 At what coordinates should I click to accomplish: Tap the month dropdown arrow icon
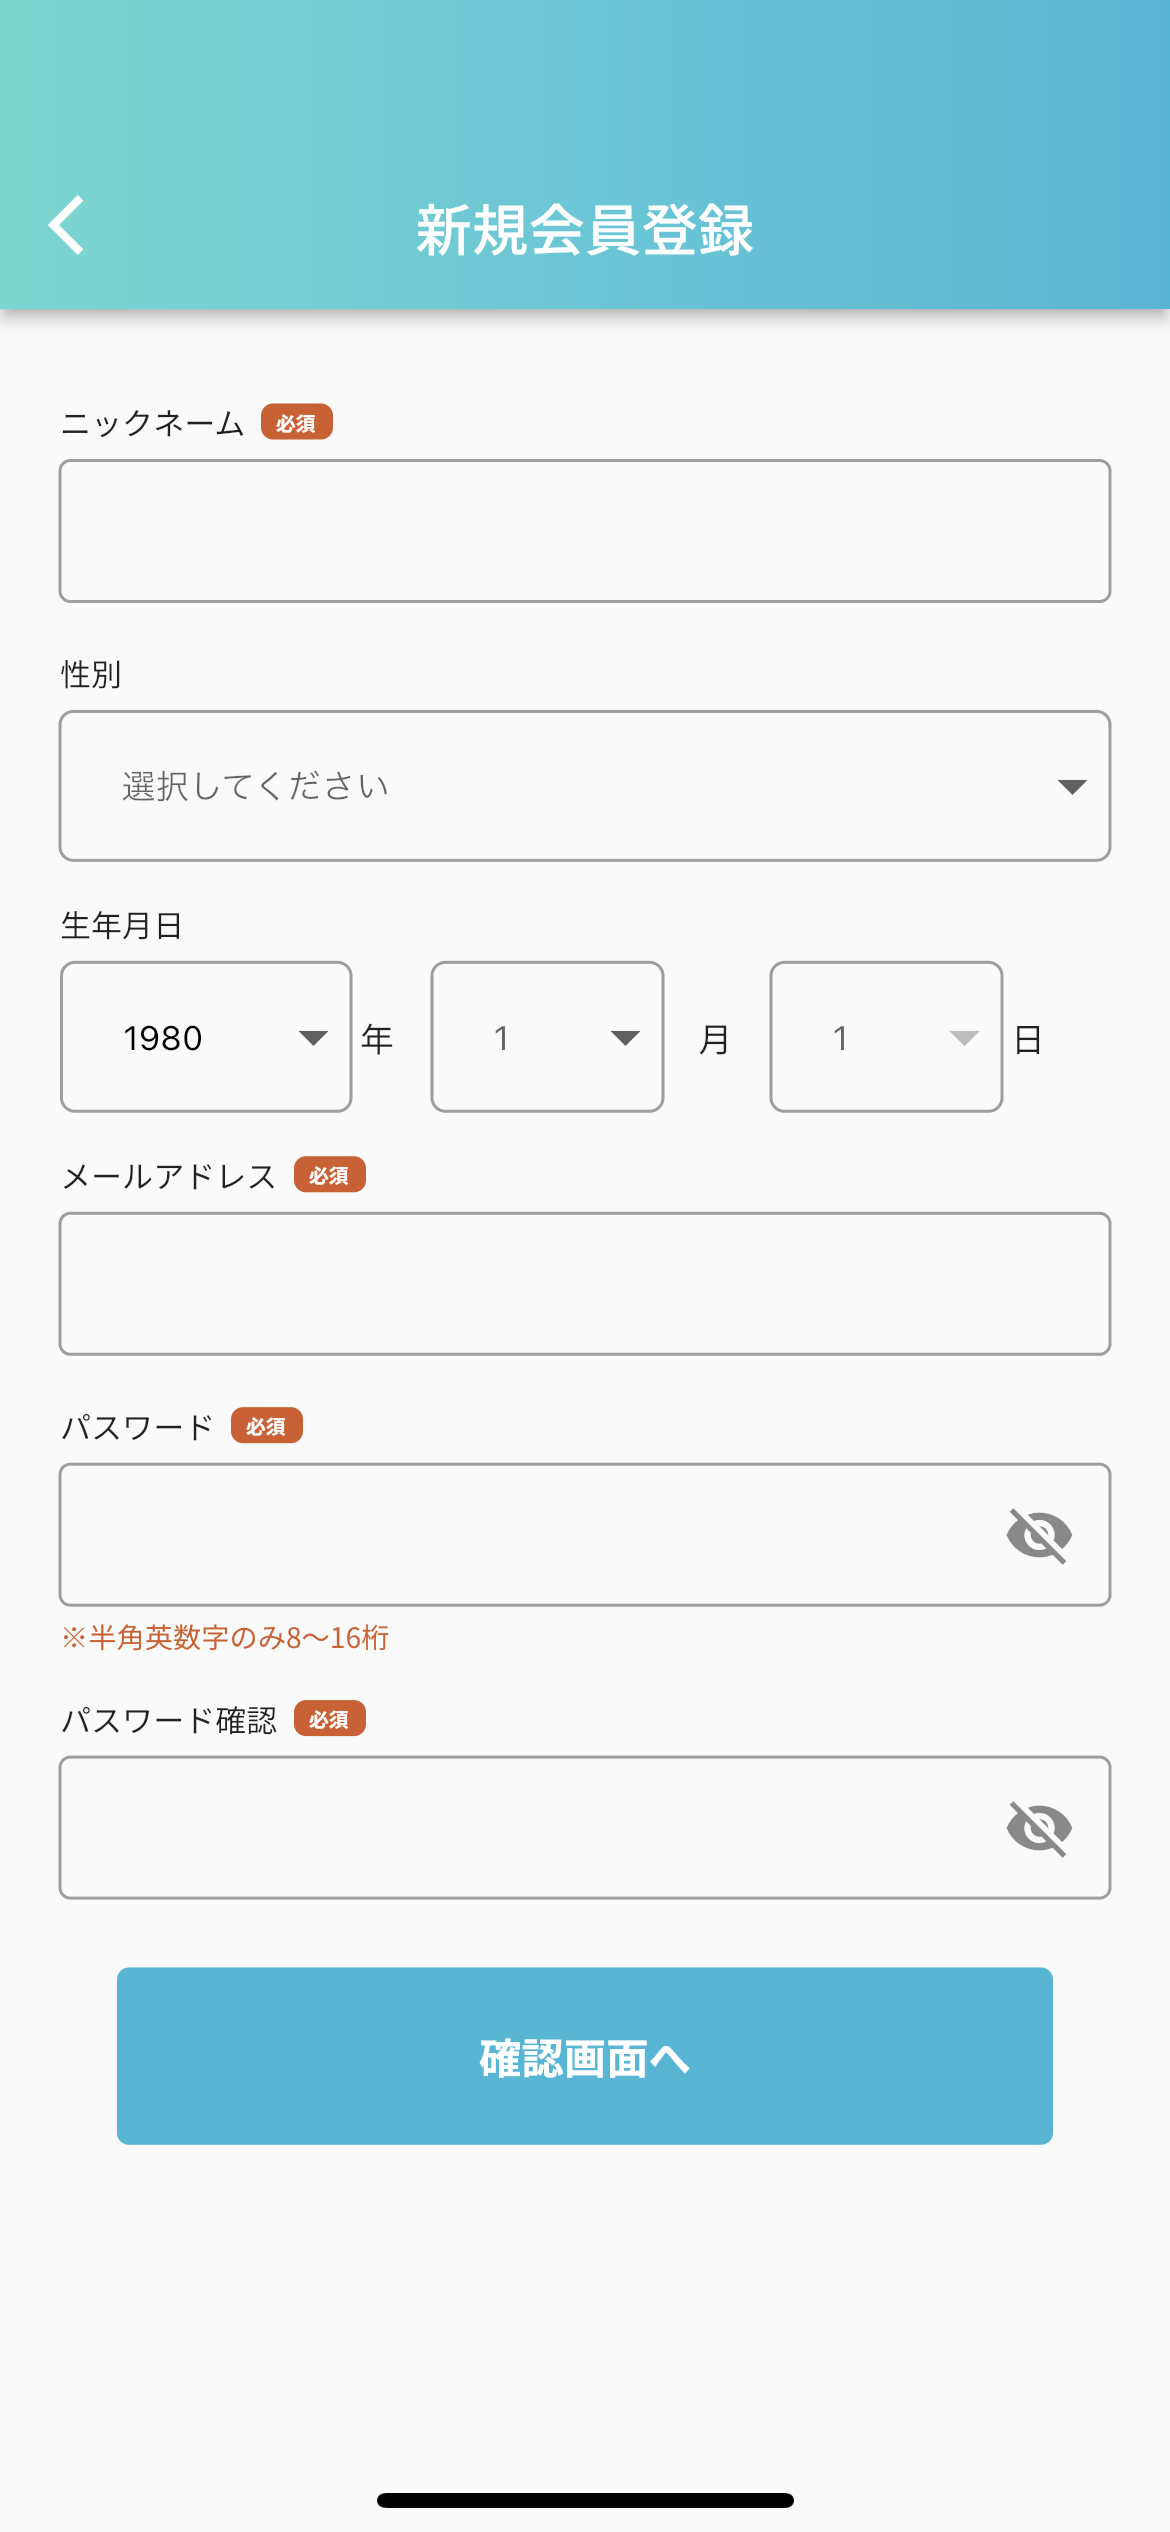coord(625,1038)
